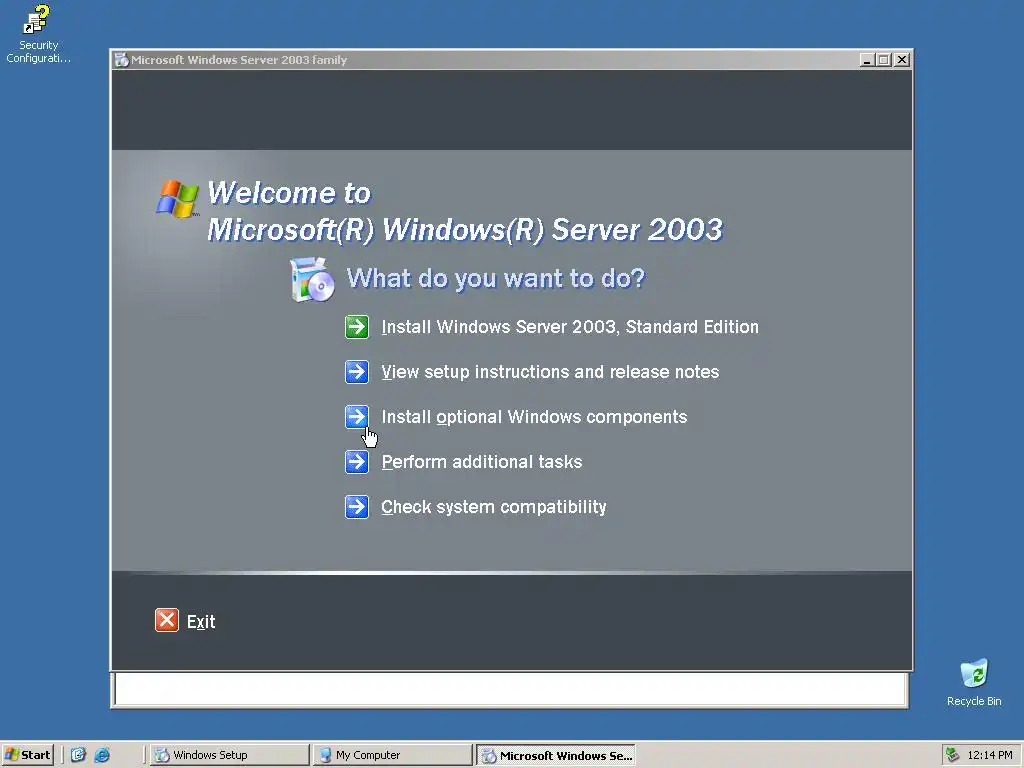Viewport: 1024px width, 768px height.
Task: Click the red X Exit icon
Action: (167, 620)
